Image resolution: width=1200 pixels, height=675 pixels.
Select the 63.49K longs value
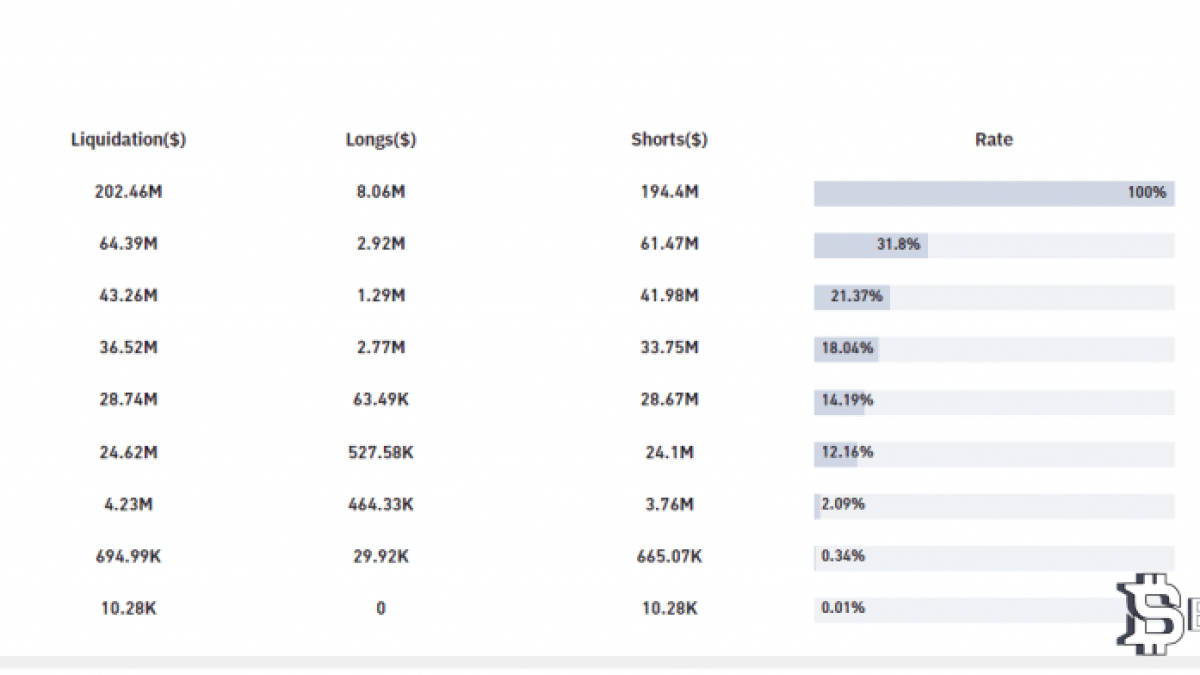pyautogui.click(x=381, y=400)
